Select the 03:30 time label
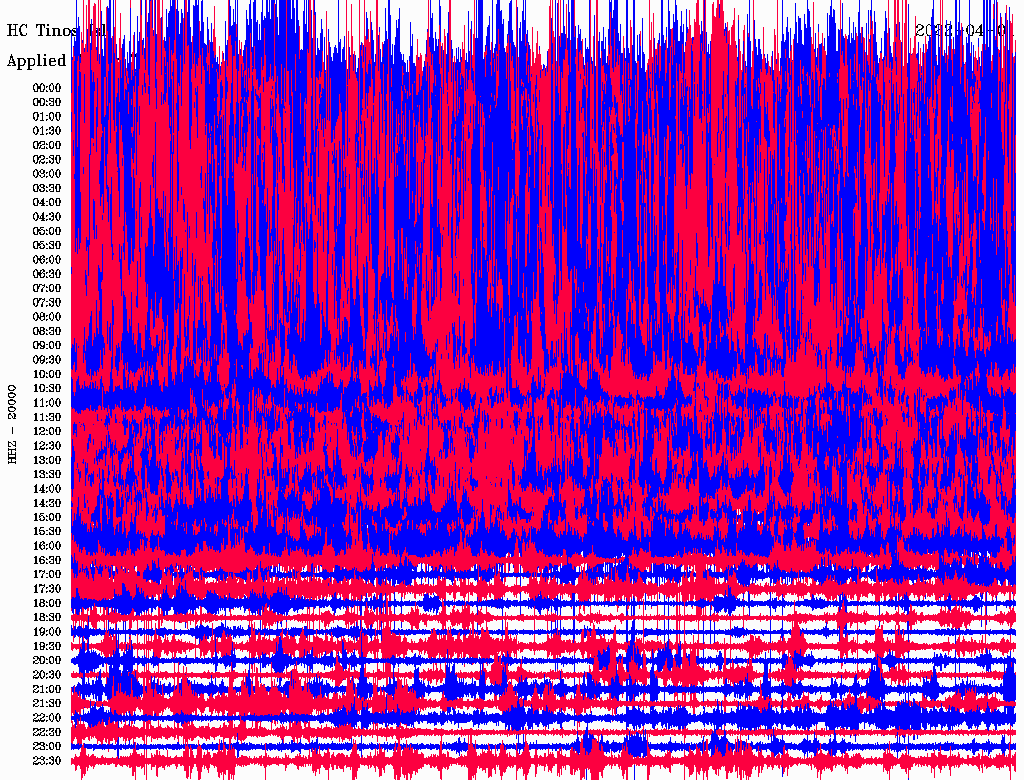 [47, 188]
